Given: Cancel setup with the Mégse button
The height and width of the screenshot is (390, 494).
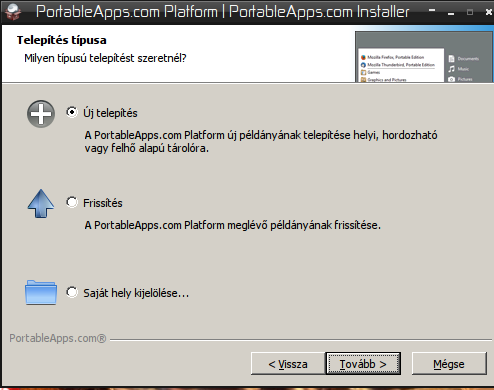Looking at the screenshot, I should click(x=449, y=364).
